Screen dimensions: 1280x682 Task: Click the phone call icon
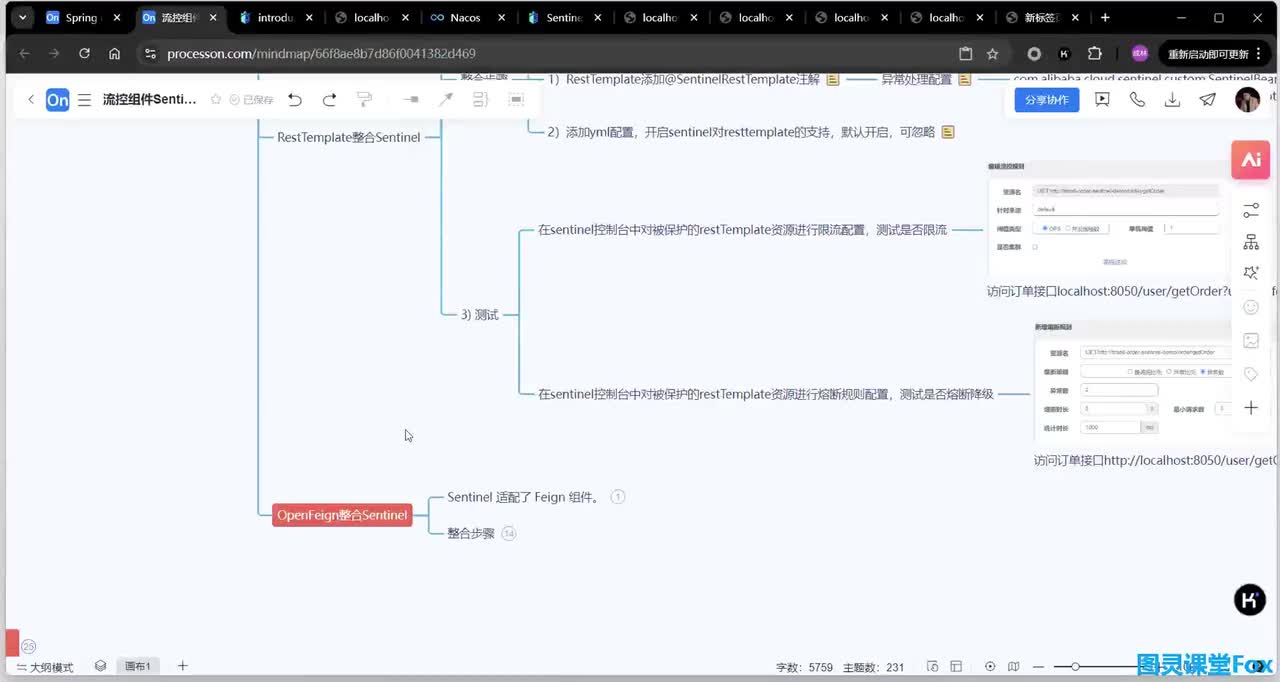point(1137,100)
